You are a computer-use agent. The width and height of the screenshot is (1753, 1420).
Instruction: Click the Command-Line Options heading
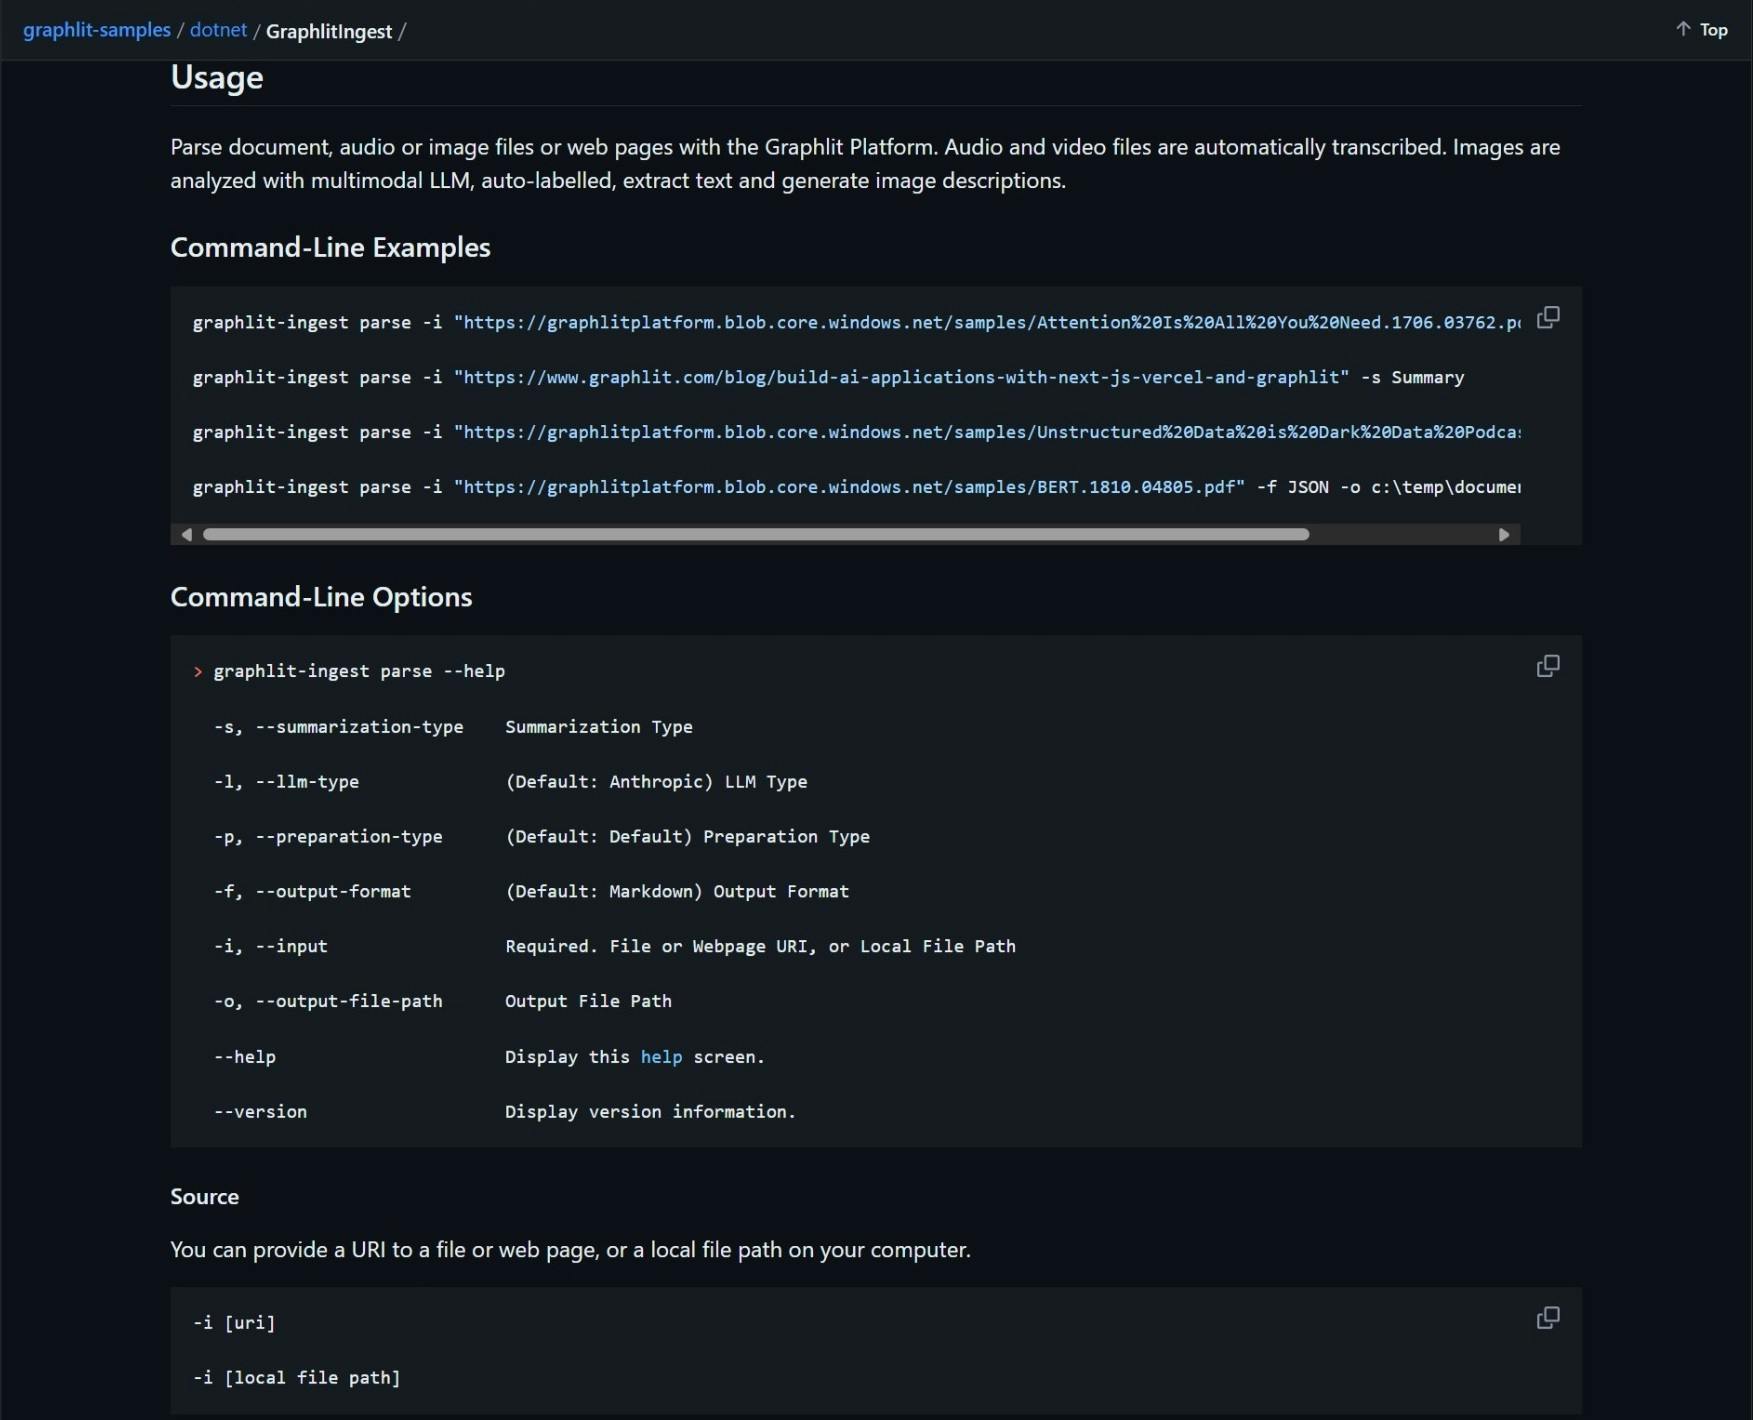click(321, 597)
